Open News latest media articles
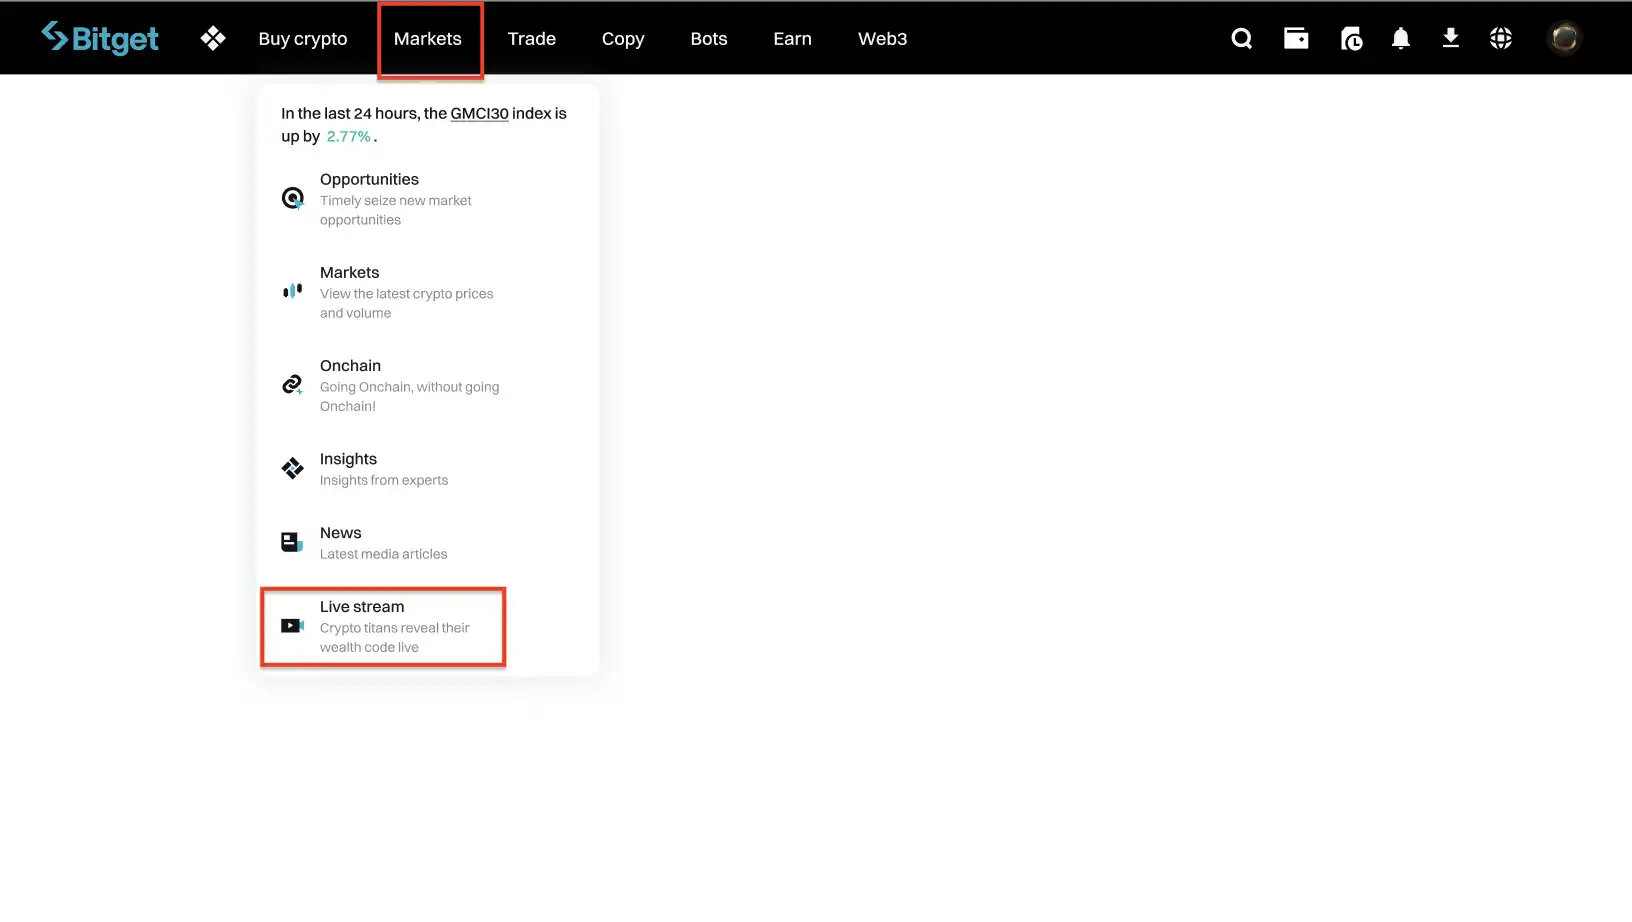This screenshot has width=1632, height=922. (341, 534)
